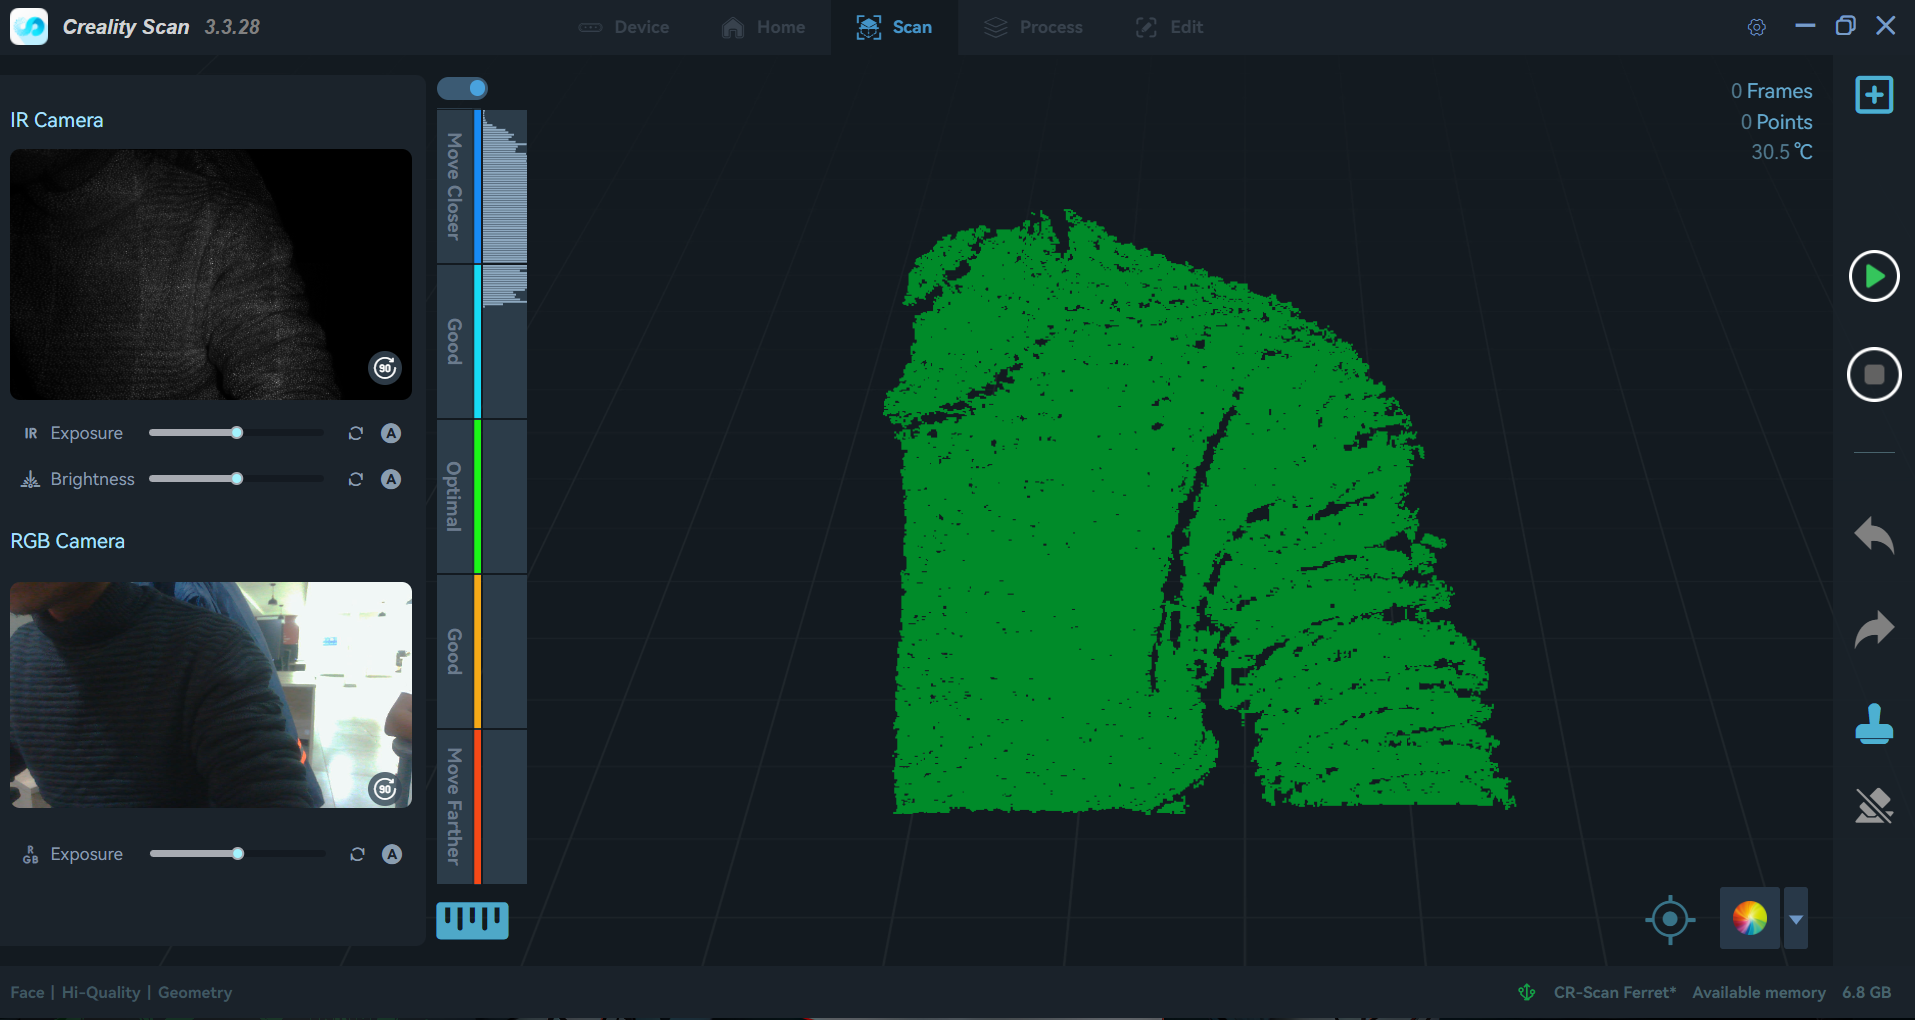Undo the last scan action
Screen dimensions: 1915x1020
click(x=1874, y=535)
